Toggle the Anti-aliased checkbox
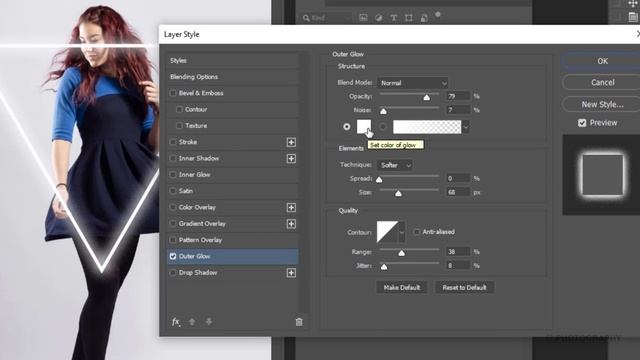This screenshot has height=360, width=640. click(416, 232)
